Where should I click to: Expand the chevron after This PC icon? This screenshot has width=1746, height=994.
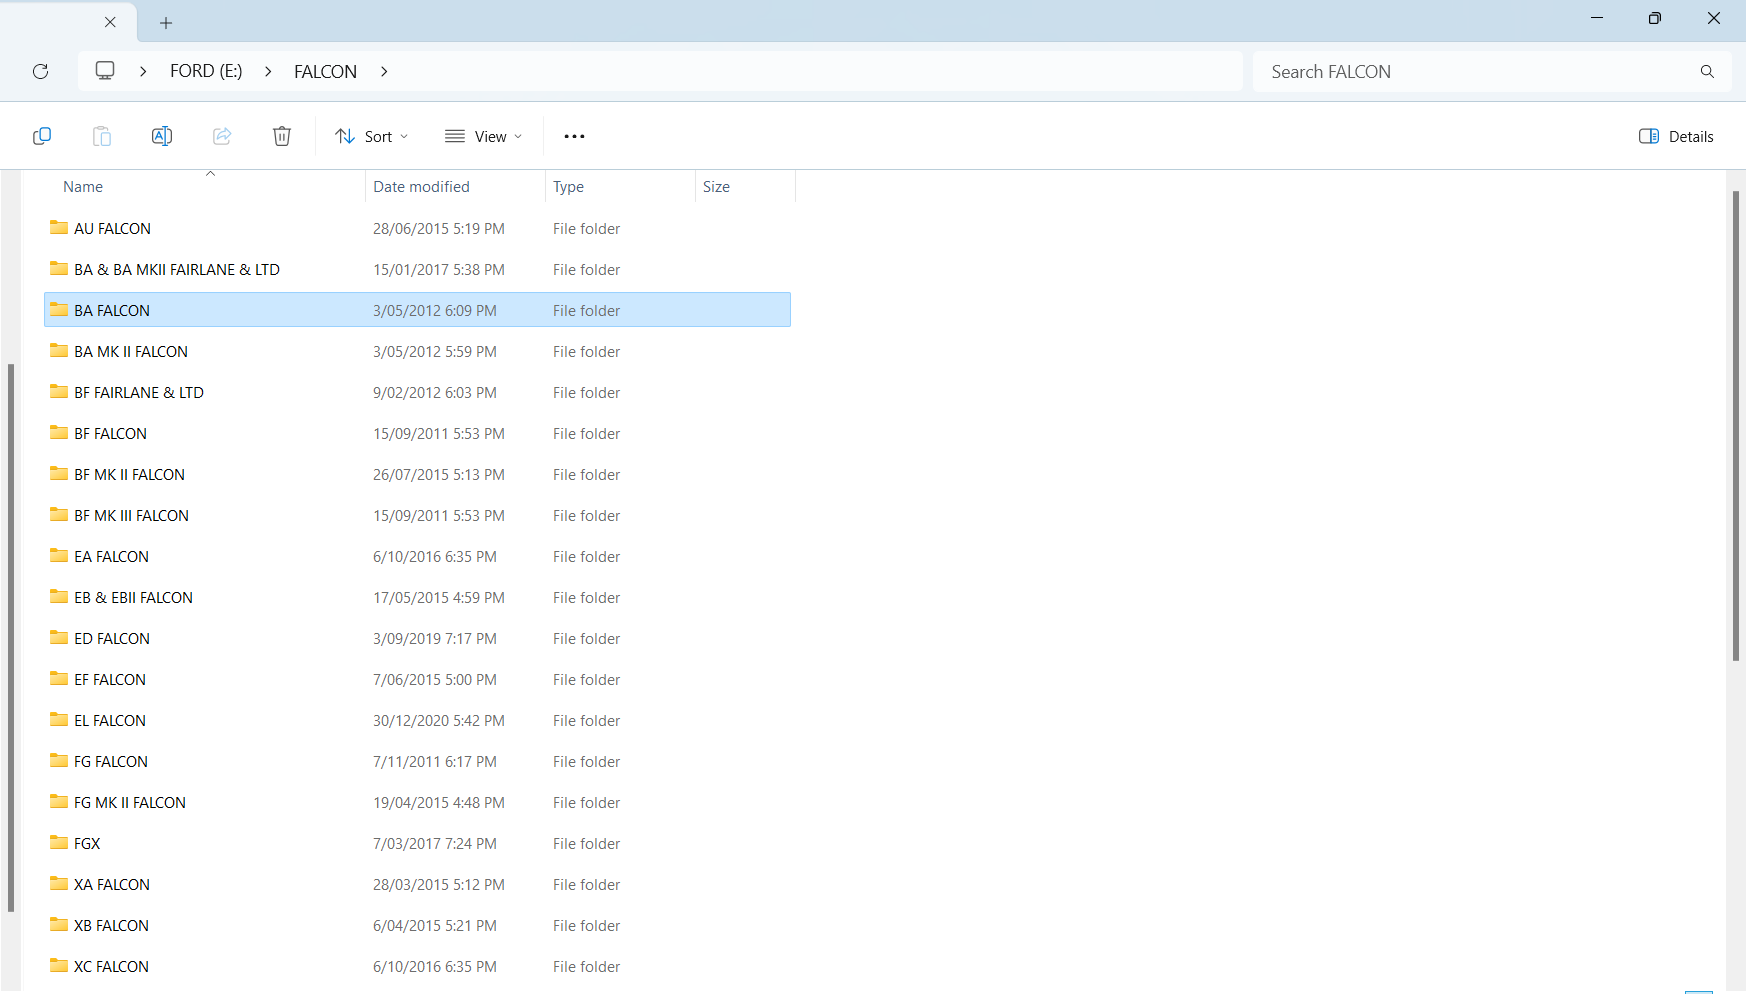(x=143, y=71)
